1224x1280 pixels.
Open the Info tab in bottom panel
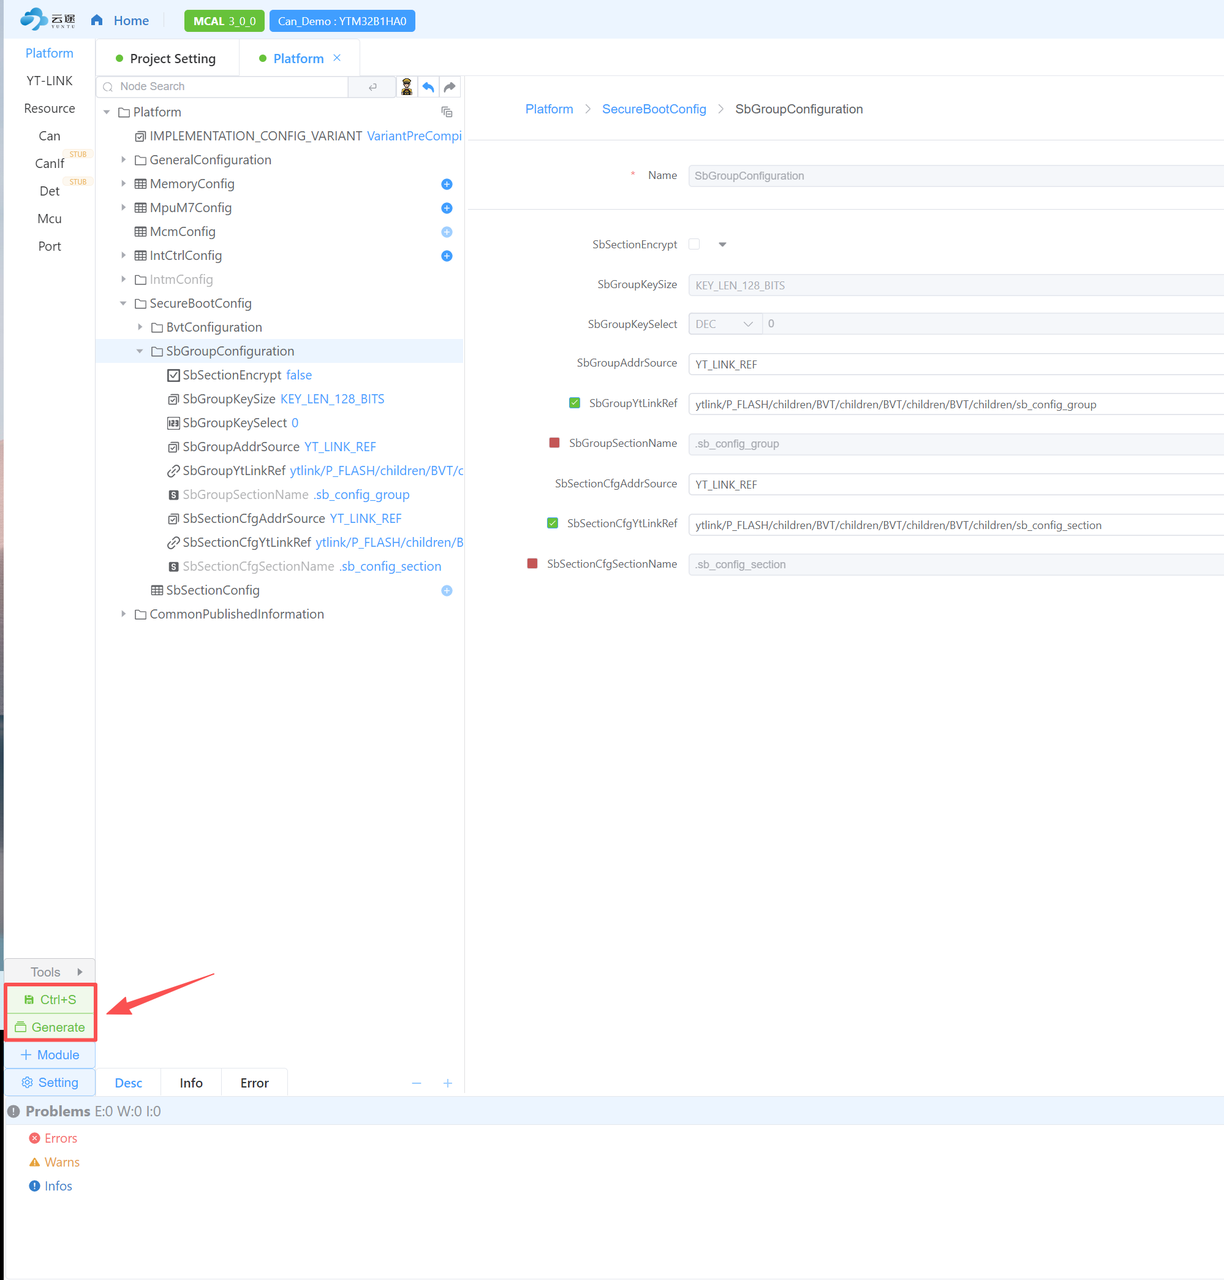[191, 1083]
